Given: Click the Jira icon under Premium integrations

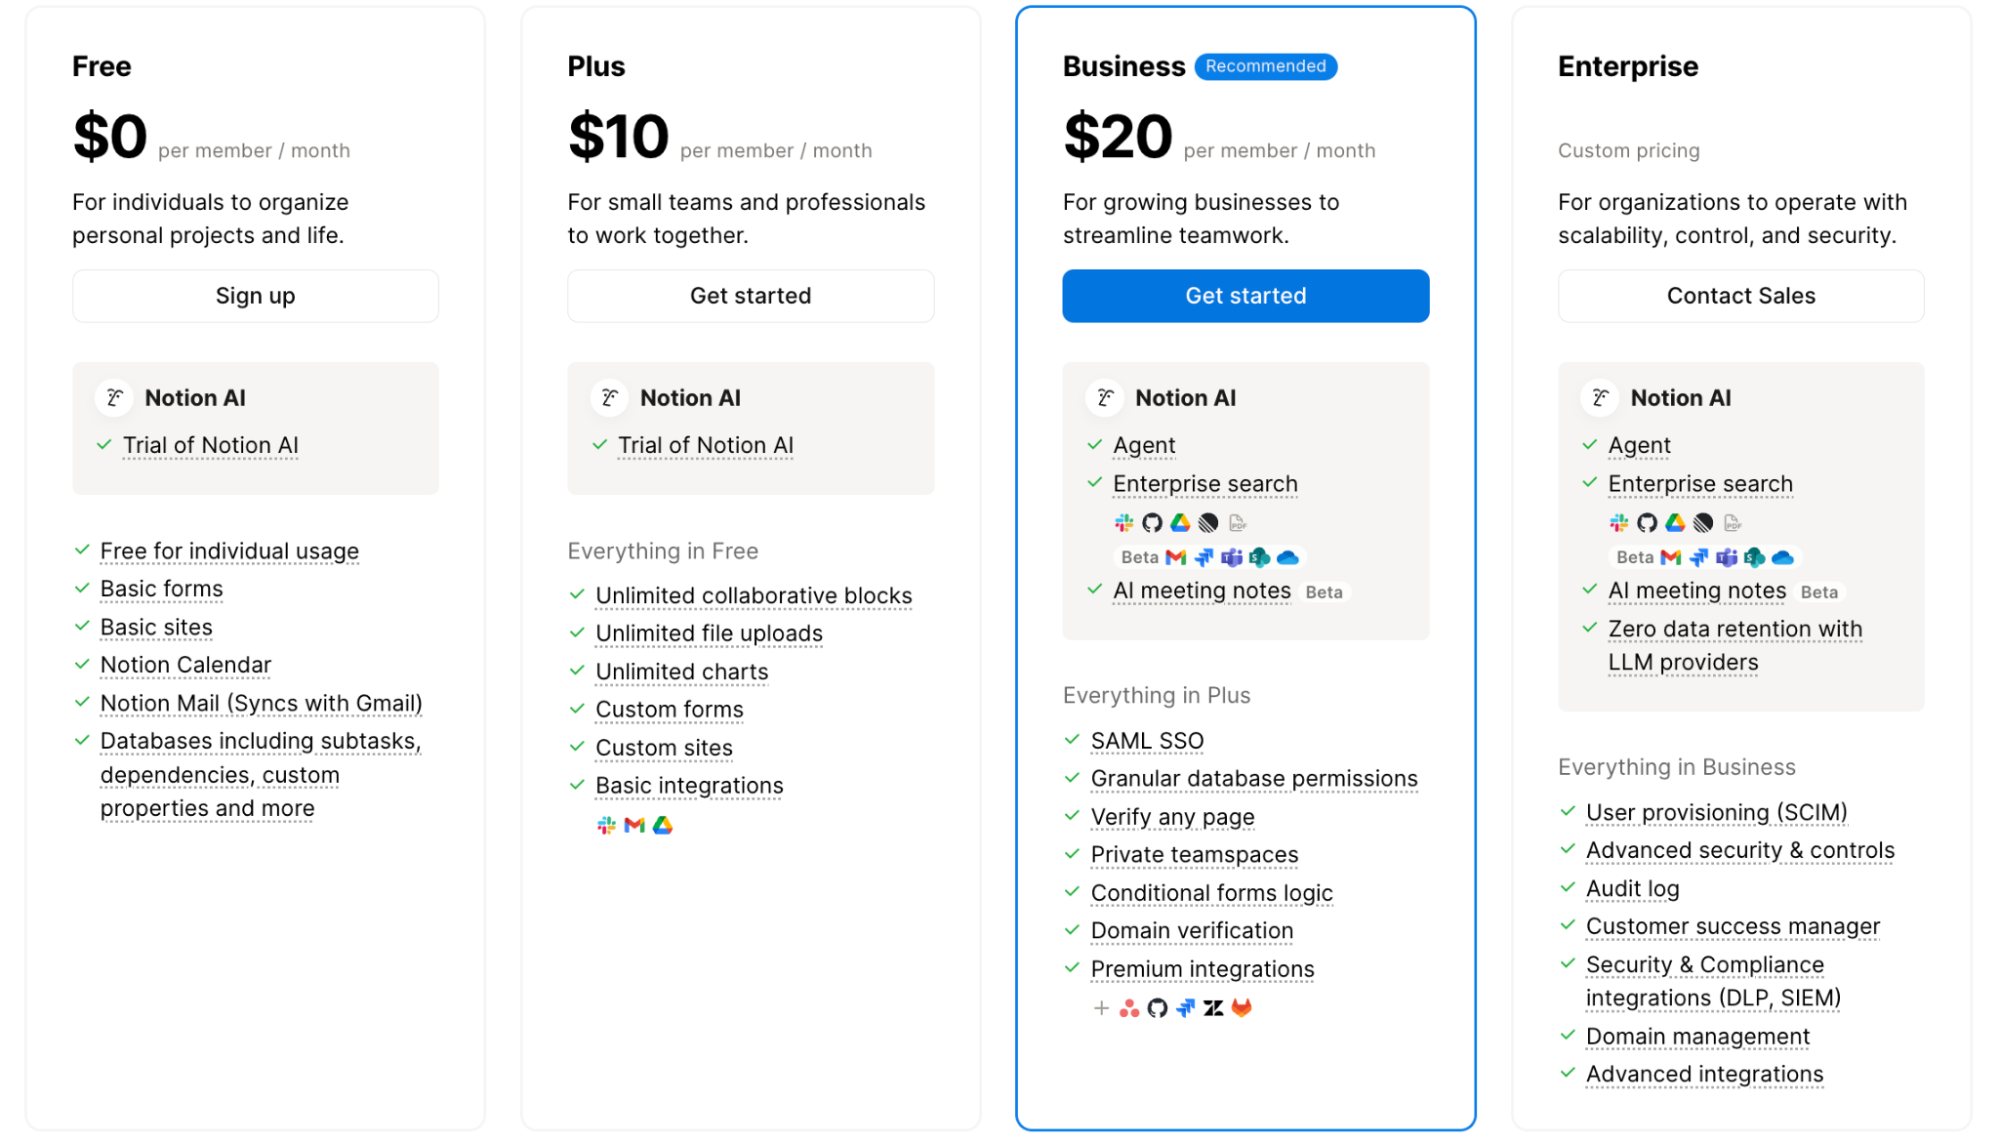Looking at the screenshot, I should coord(1186,1008).
